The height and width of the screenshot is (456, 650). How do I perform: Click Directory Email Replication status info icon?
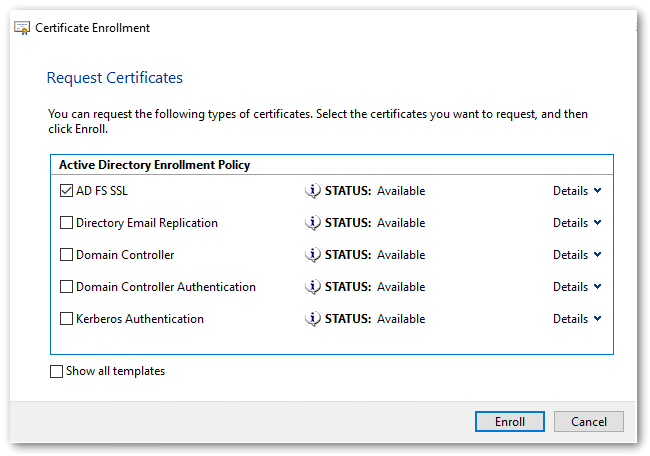tap(313, 223)
